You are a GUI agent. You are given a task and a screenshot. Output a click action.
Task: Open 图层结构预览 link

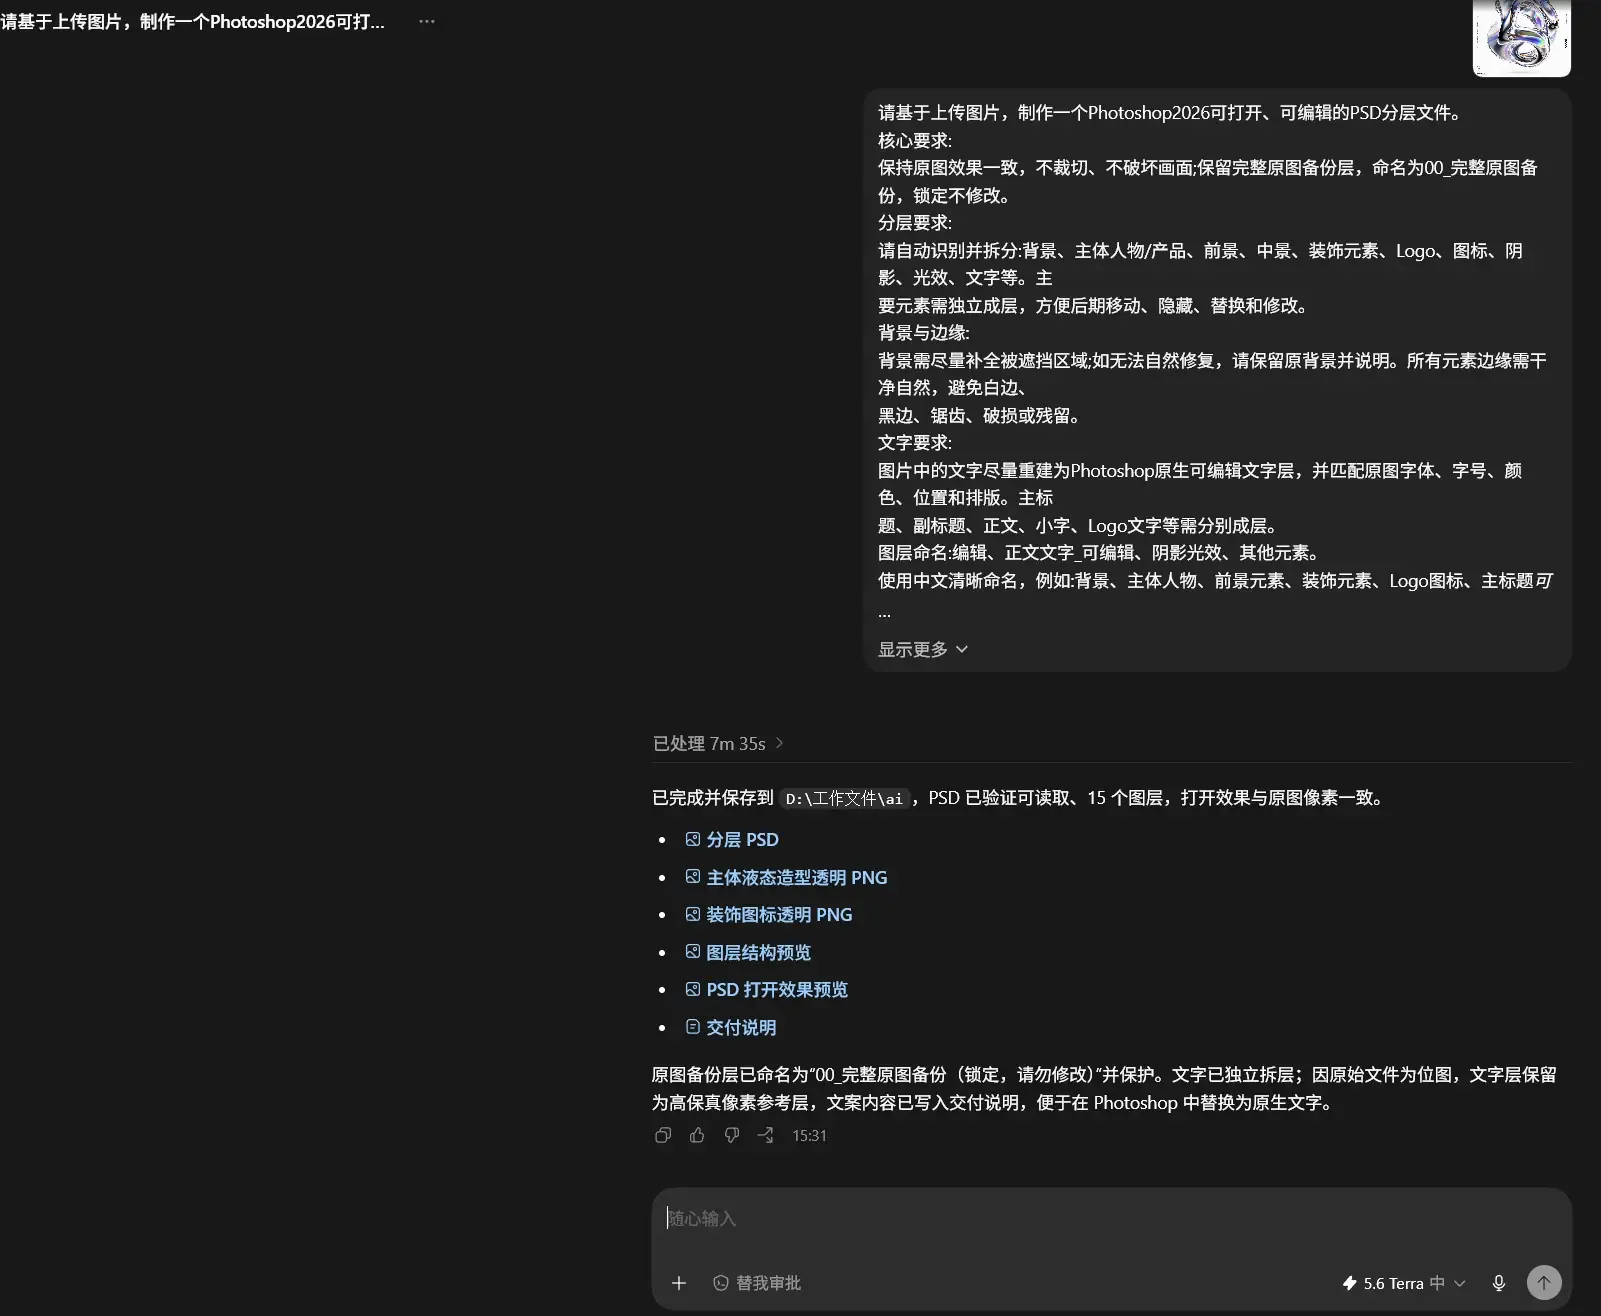pyautogui.click(x=758, y=952)
